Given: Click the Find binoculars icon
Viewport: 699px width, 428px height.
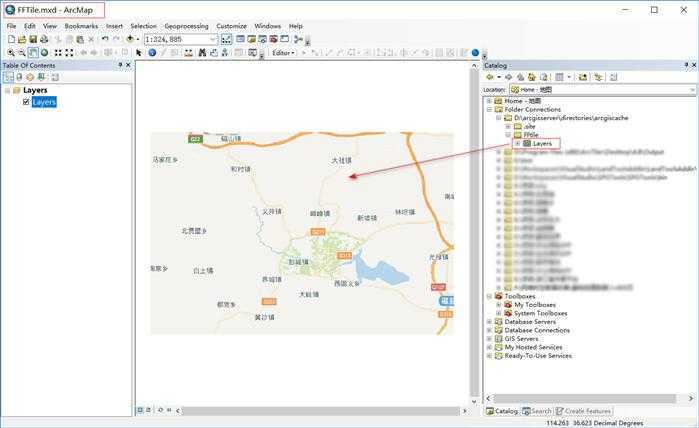Looking at the screenshot, I should click(202, 53).
